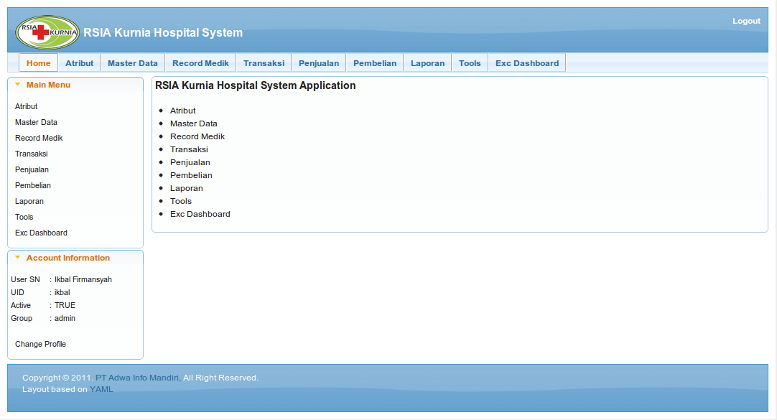Open Atribut in the Main Menu sidebar
Screen dimensions: 777x420
(x=26, y=106)
